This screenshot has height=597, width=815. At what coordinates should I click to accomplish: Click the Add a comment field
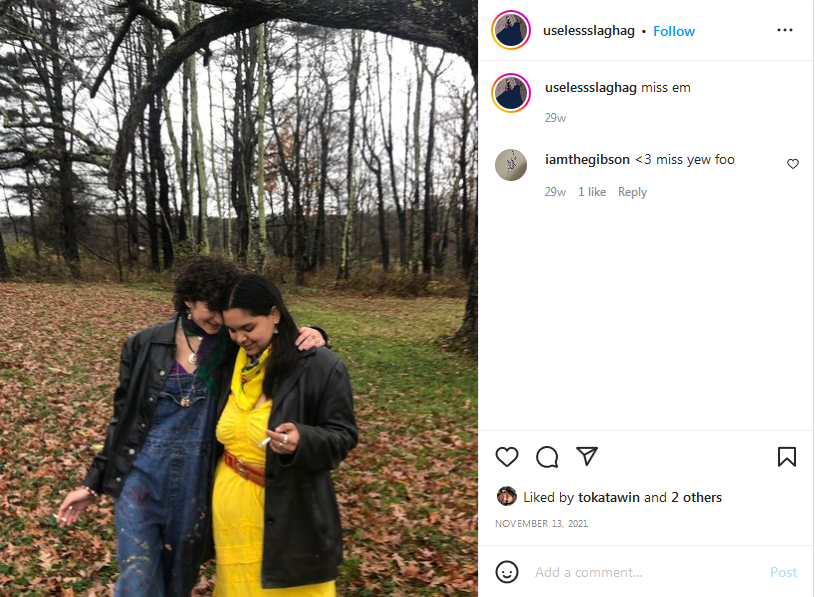tap(645, 572)
